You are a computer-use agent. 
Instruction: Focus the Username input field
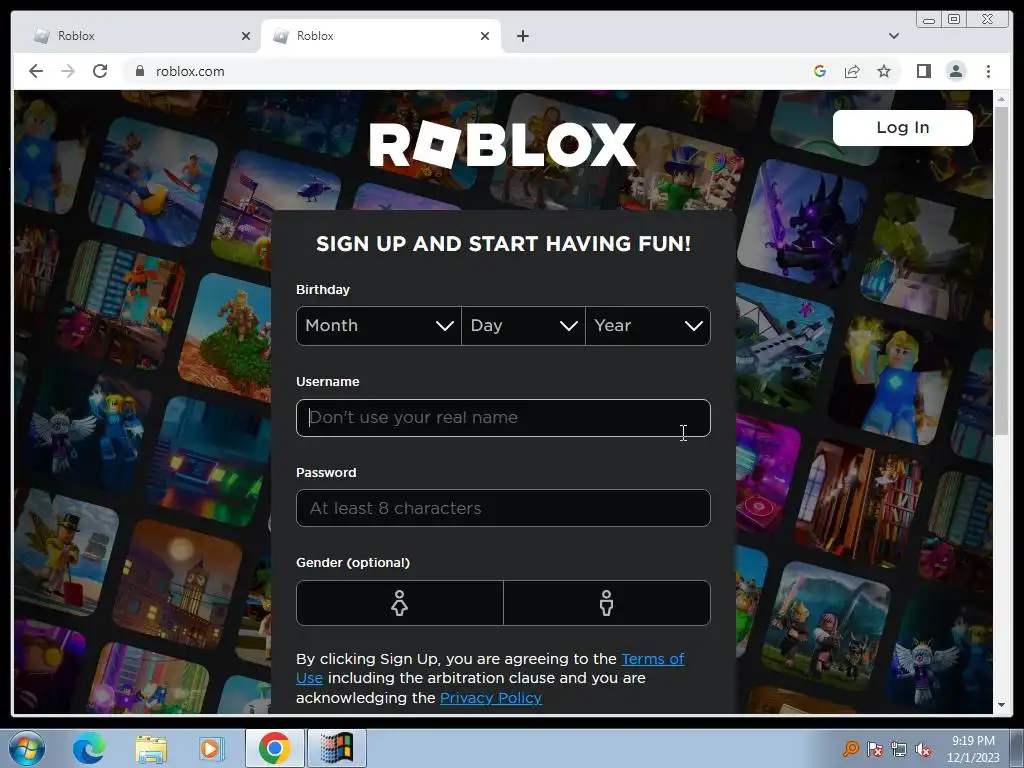pos(503,418)
